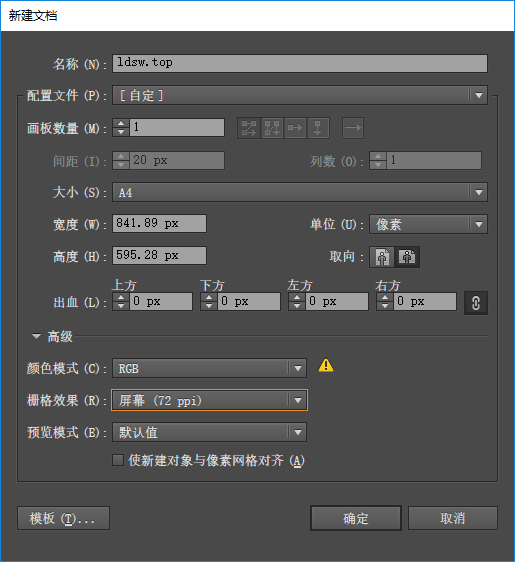
Task: Choose arrange by row artboard icon
Action: [295, 128]
